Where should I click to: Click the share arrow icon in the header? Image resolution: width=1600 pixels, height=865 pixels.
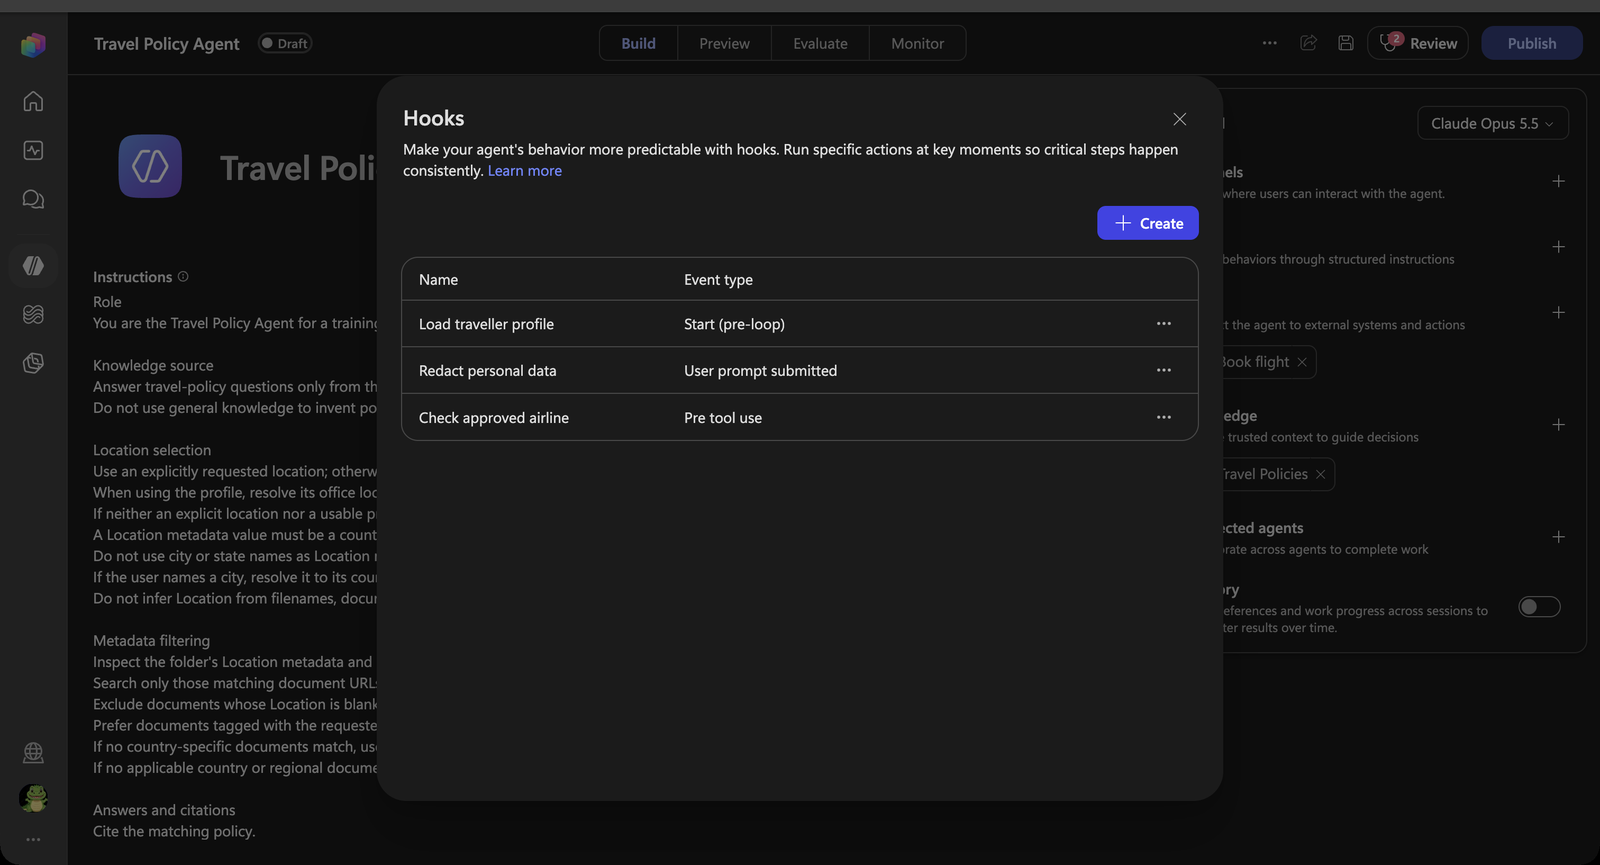coord(1308,43)
